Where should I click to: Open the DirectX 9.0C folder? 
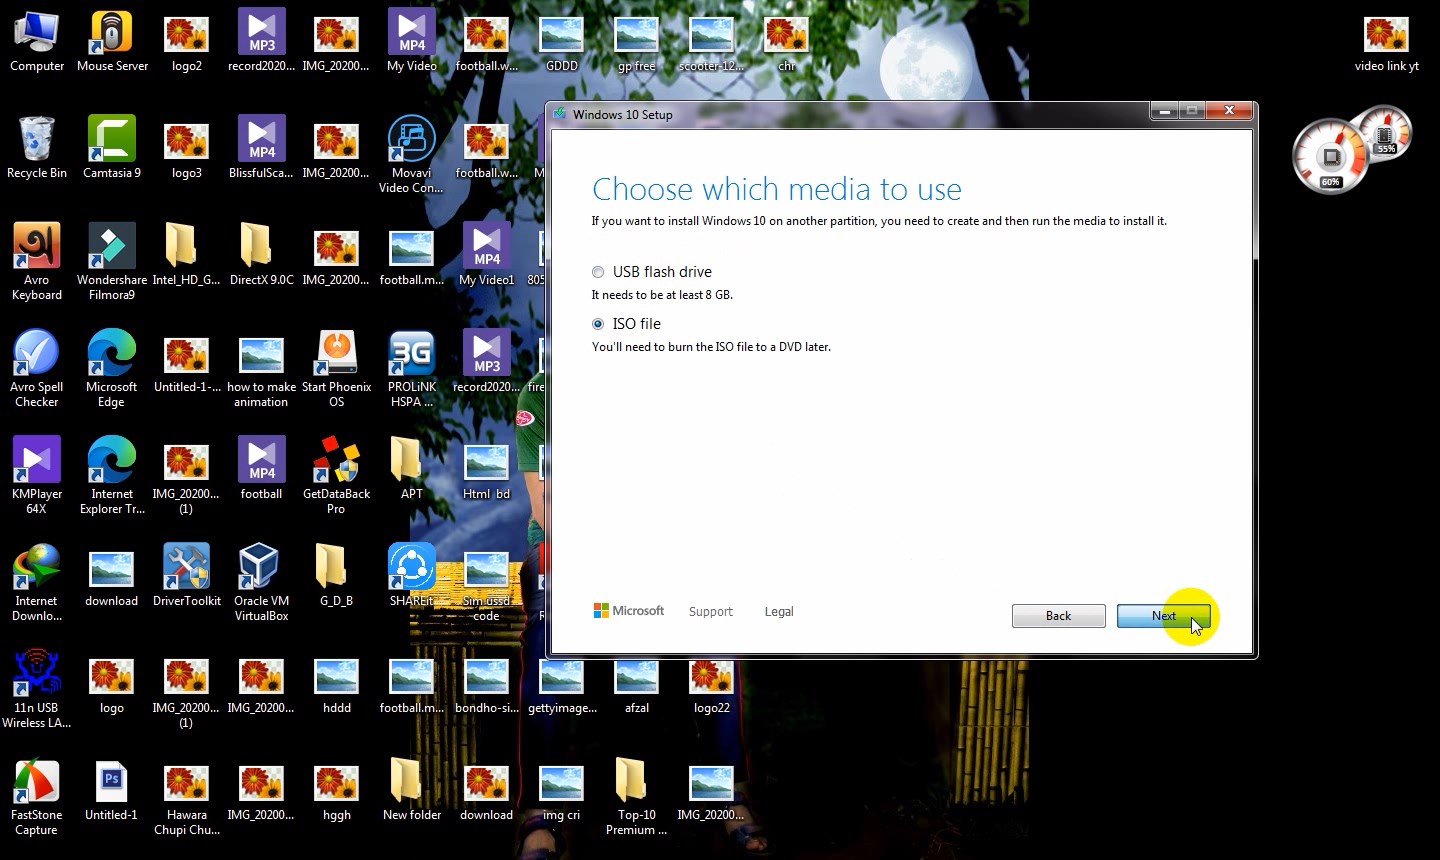point(261,255)
